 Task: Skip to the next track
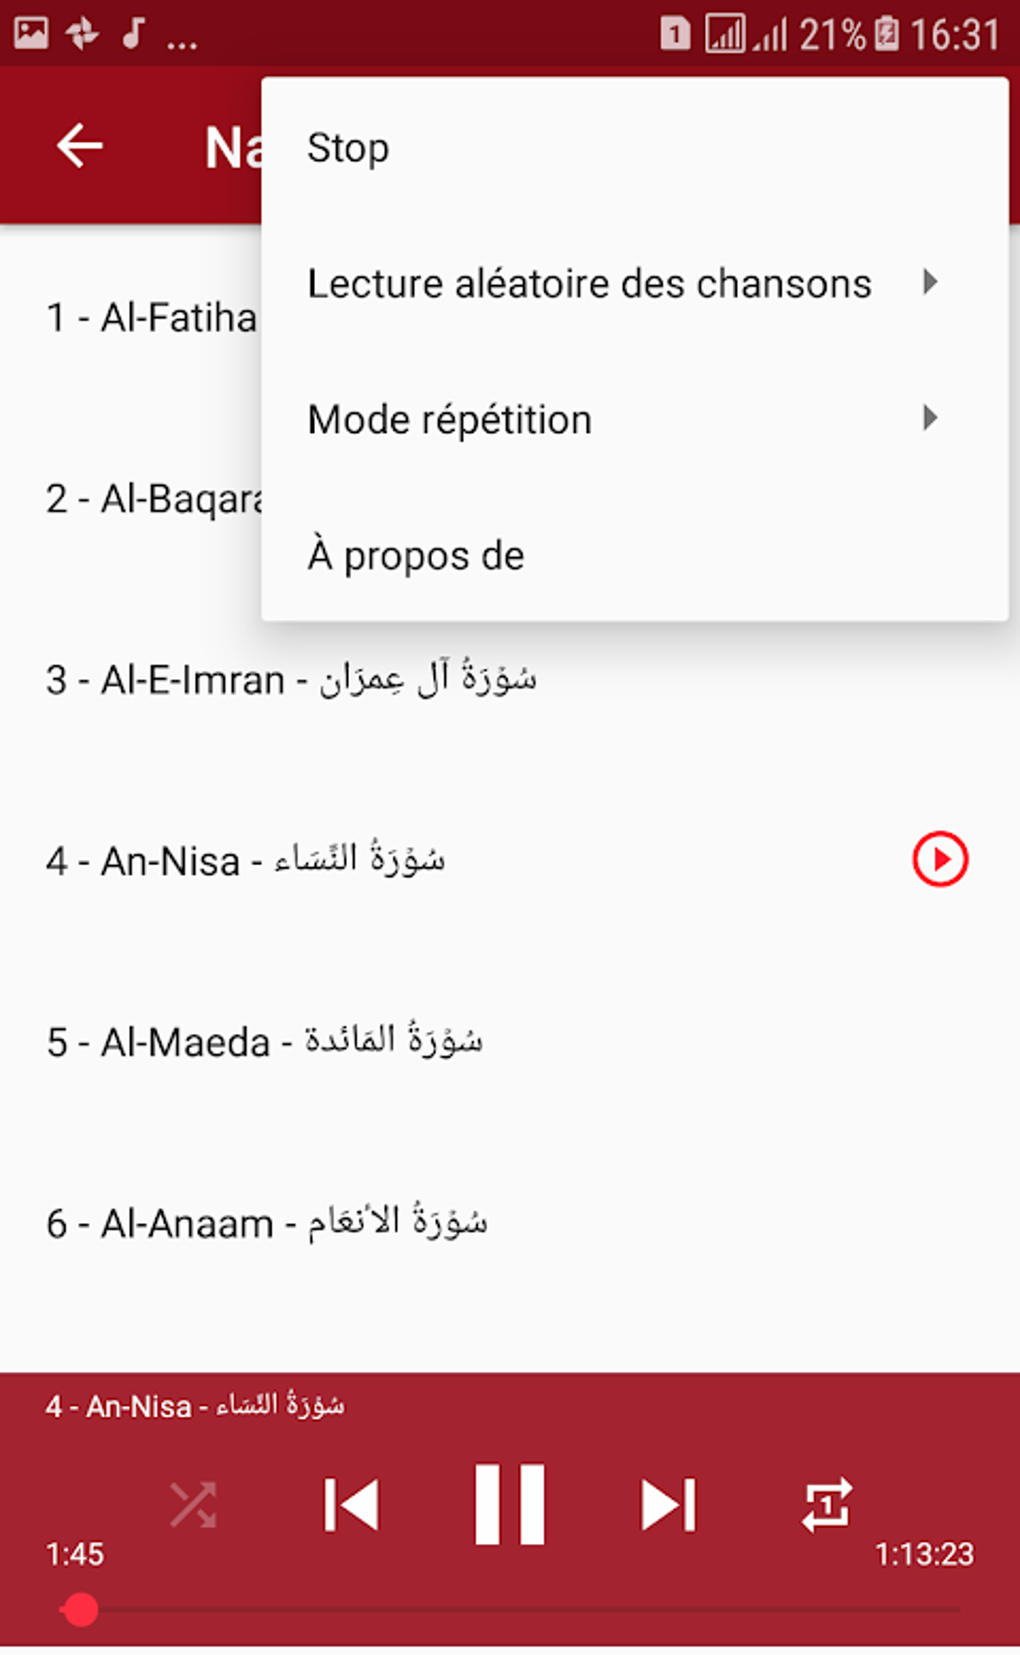pos(668,1504)
